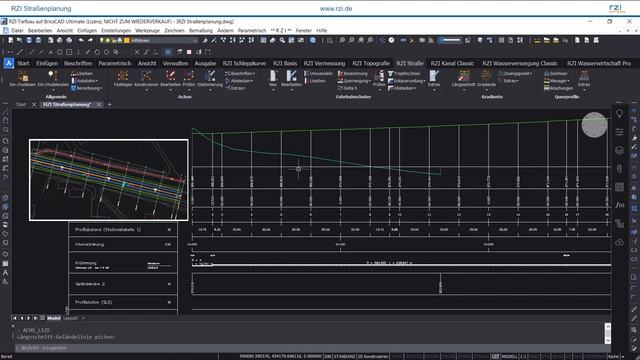Click the Querprofile Extras icon
The width and height of the screenshot is (640, 360).
tap(584, 76)
